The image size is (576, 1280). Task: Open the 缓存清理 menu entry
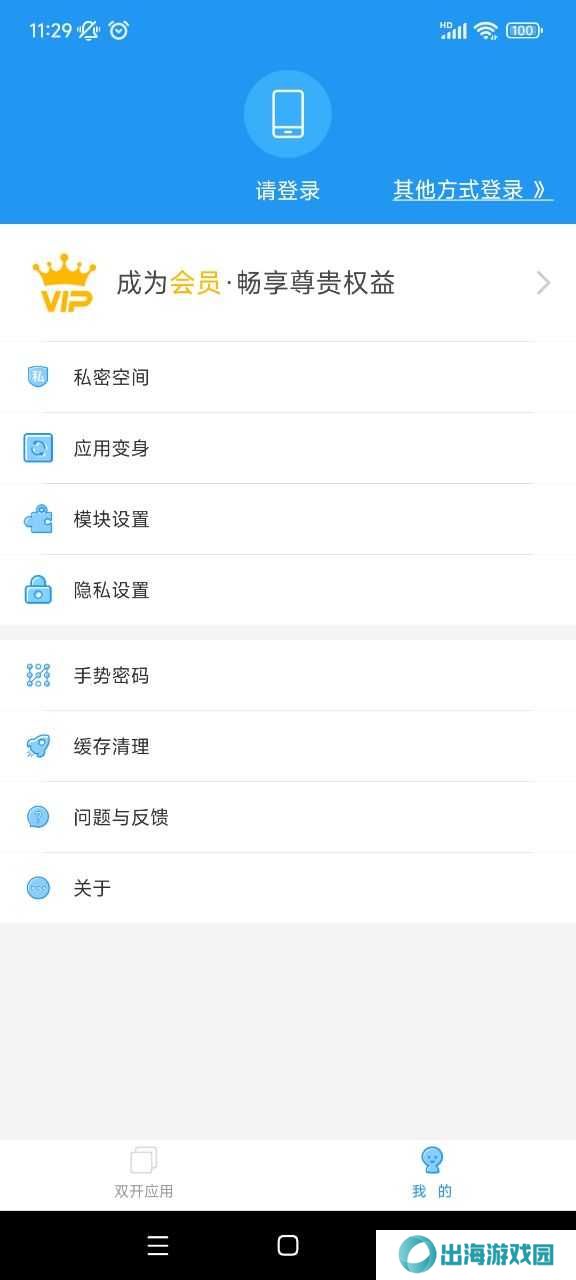click(x=288, y=746)
